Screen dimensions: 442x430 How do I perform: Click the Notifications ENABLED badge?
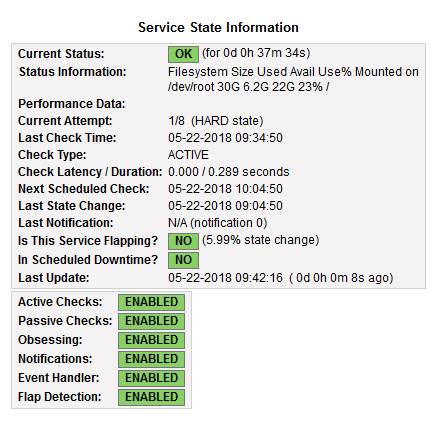click(x=151, y=359)
